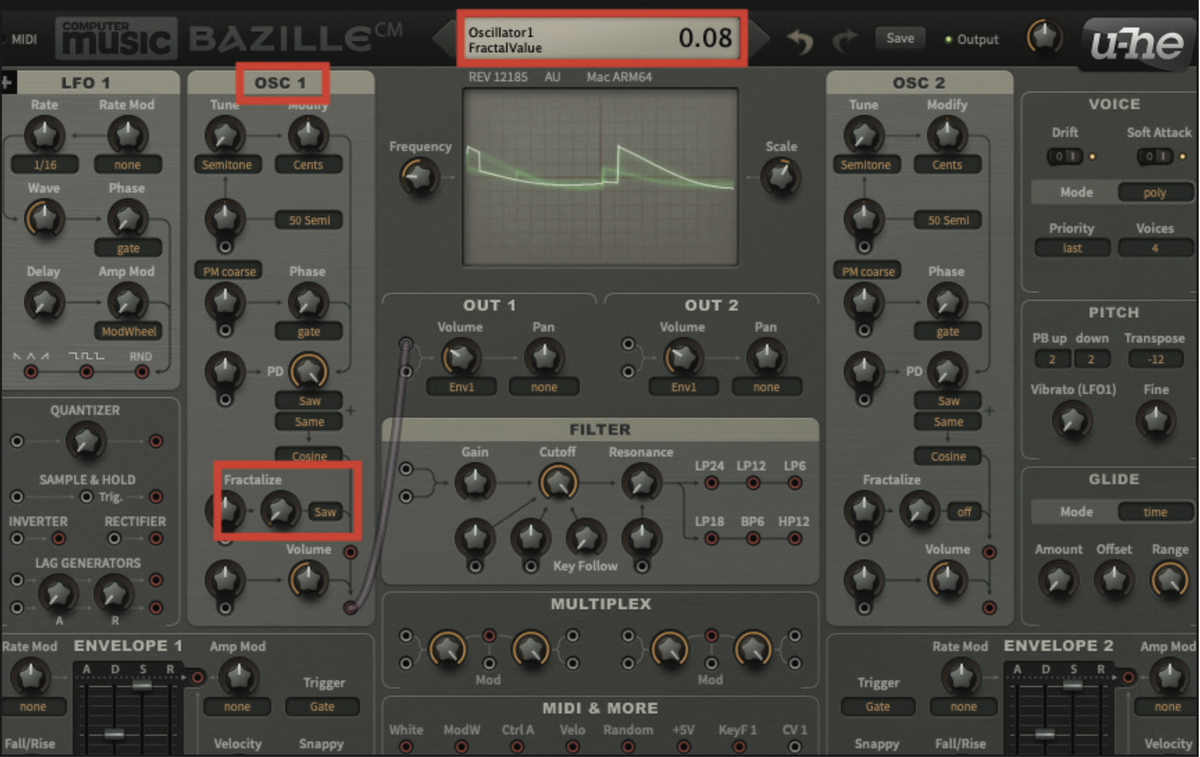The height and width of the screenshot is (757, 1200).
Task: Open the PD Saw dropdown in OSC 1
Action: pyautogui.click(x=309, y=400)
